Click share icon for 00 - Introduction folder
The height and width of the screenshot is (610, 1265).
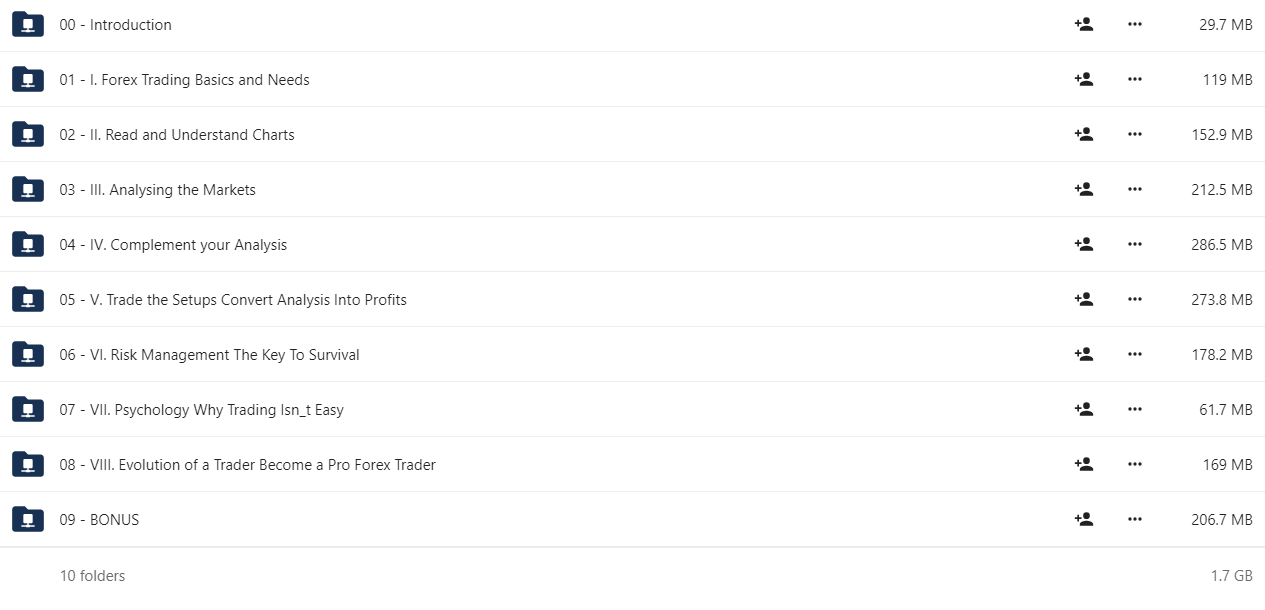pos(1083,24)
